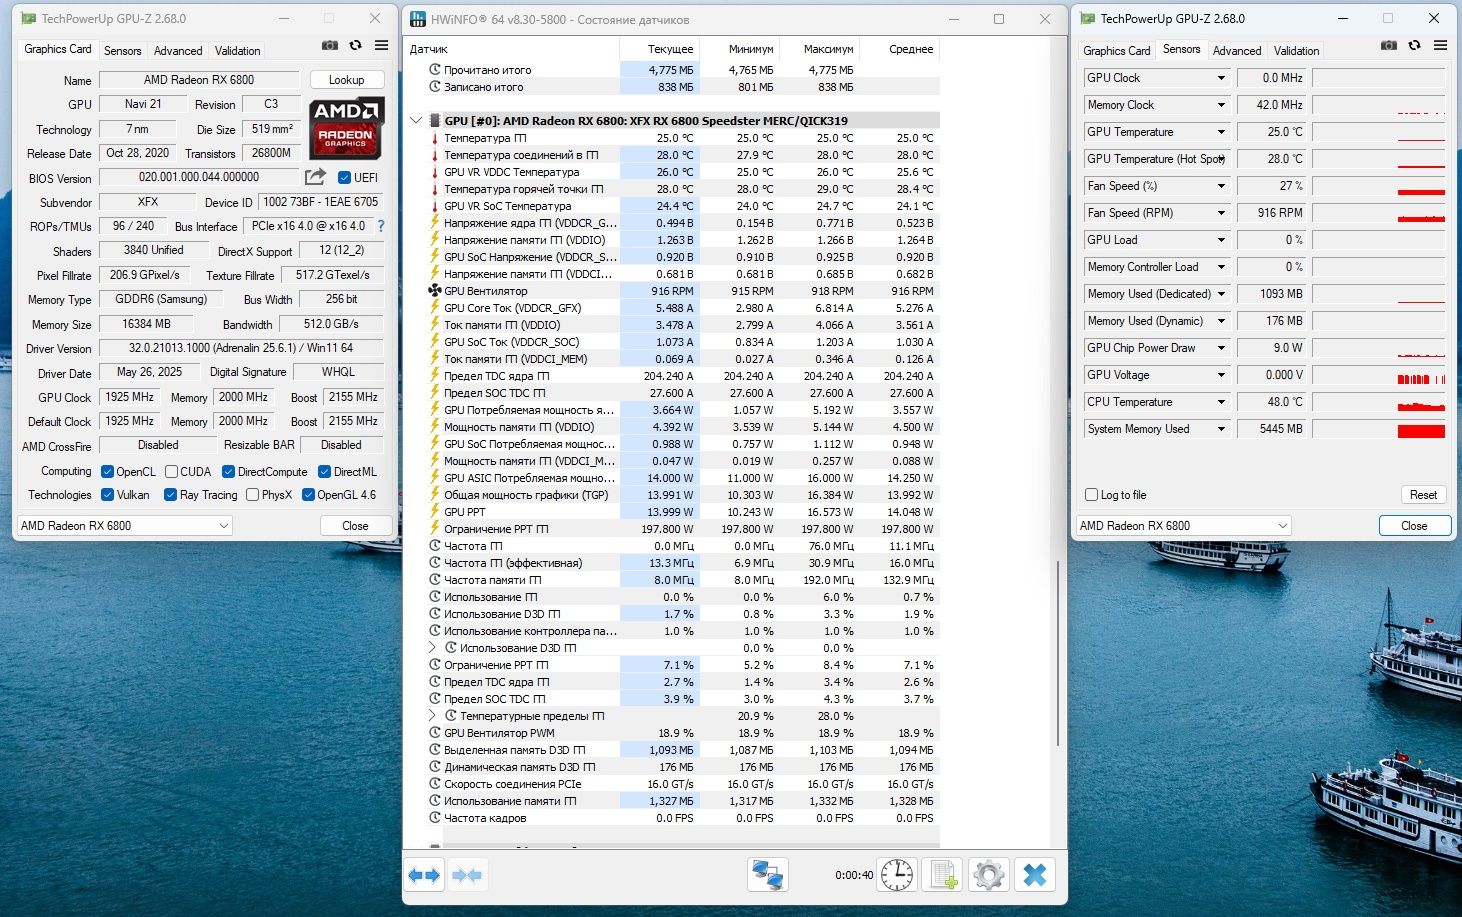The image size is (1462, 917).
Task: Toggle the PhysX checkbox
Action: tap(252, 495)
